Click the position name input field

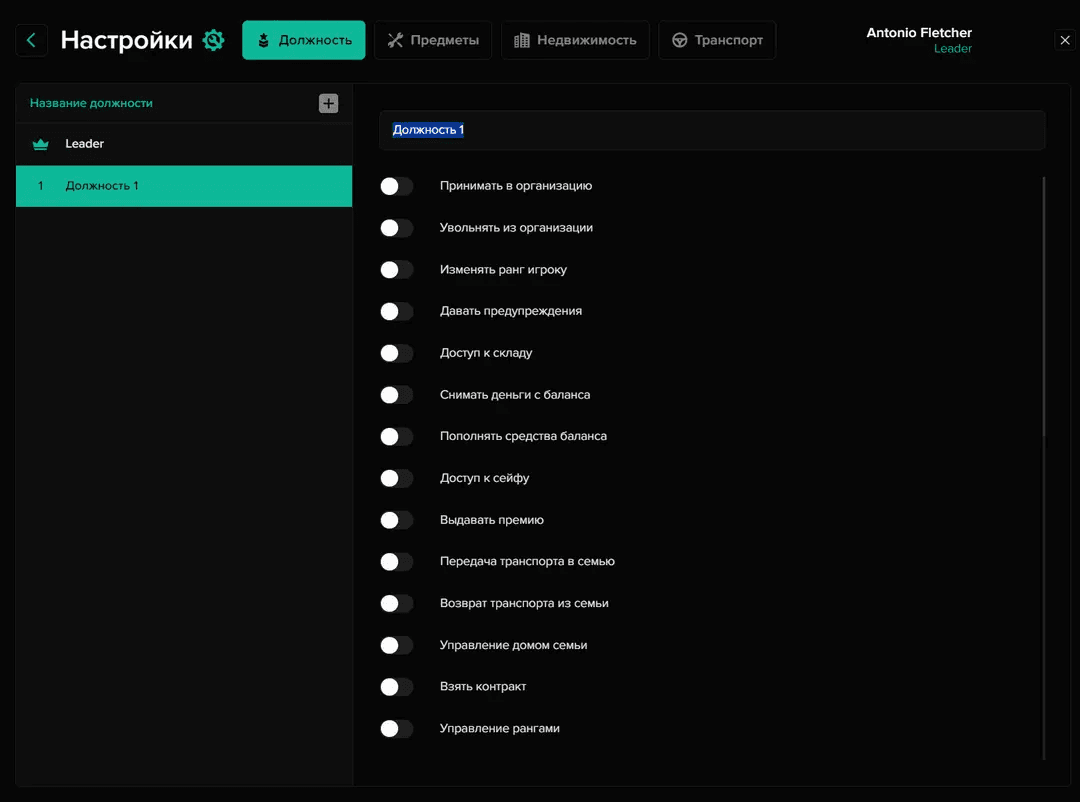711,130
